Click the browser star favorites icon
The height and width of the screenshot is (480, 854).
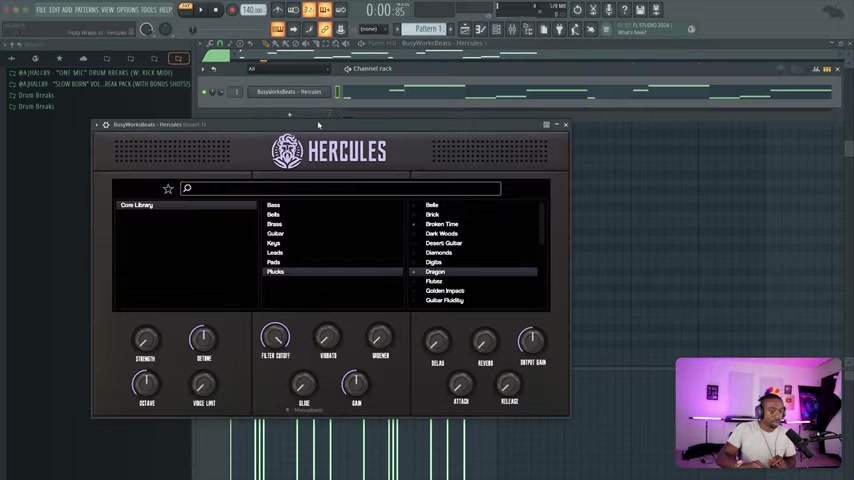[x=59, y=58]
